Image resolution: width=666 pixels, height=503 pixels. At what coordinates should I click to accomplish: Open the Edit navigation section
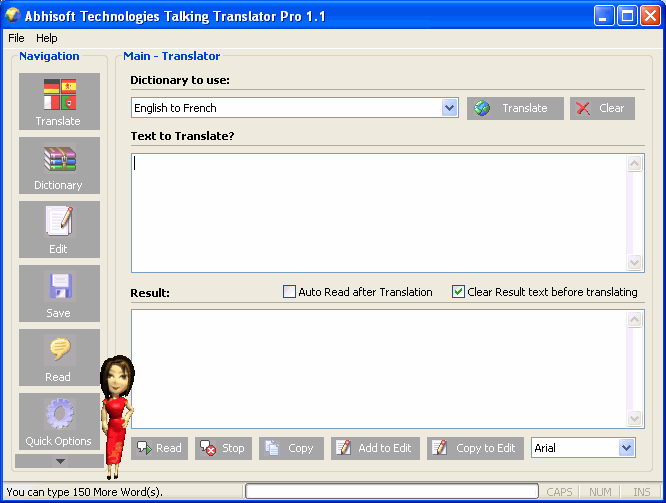(x=59, y=229)
